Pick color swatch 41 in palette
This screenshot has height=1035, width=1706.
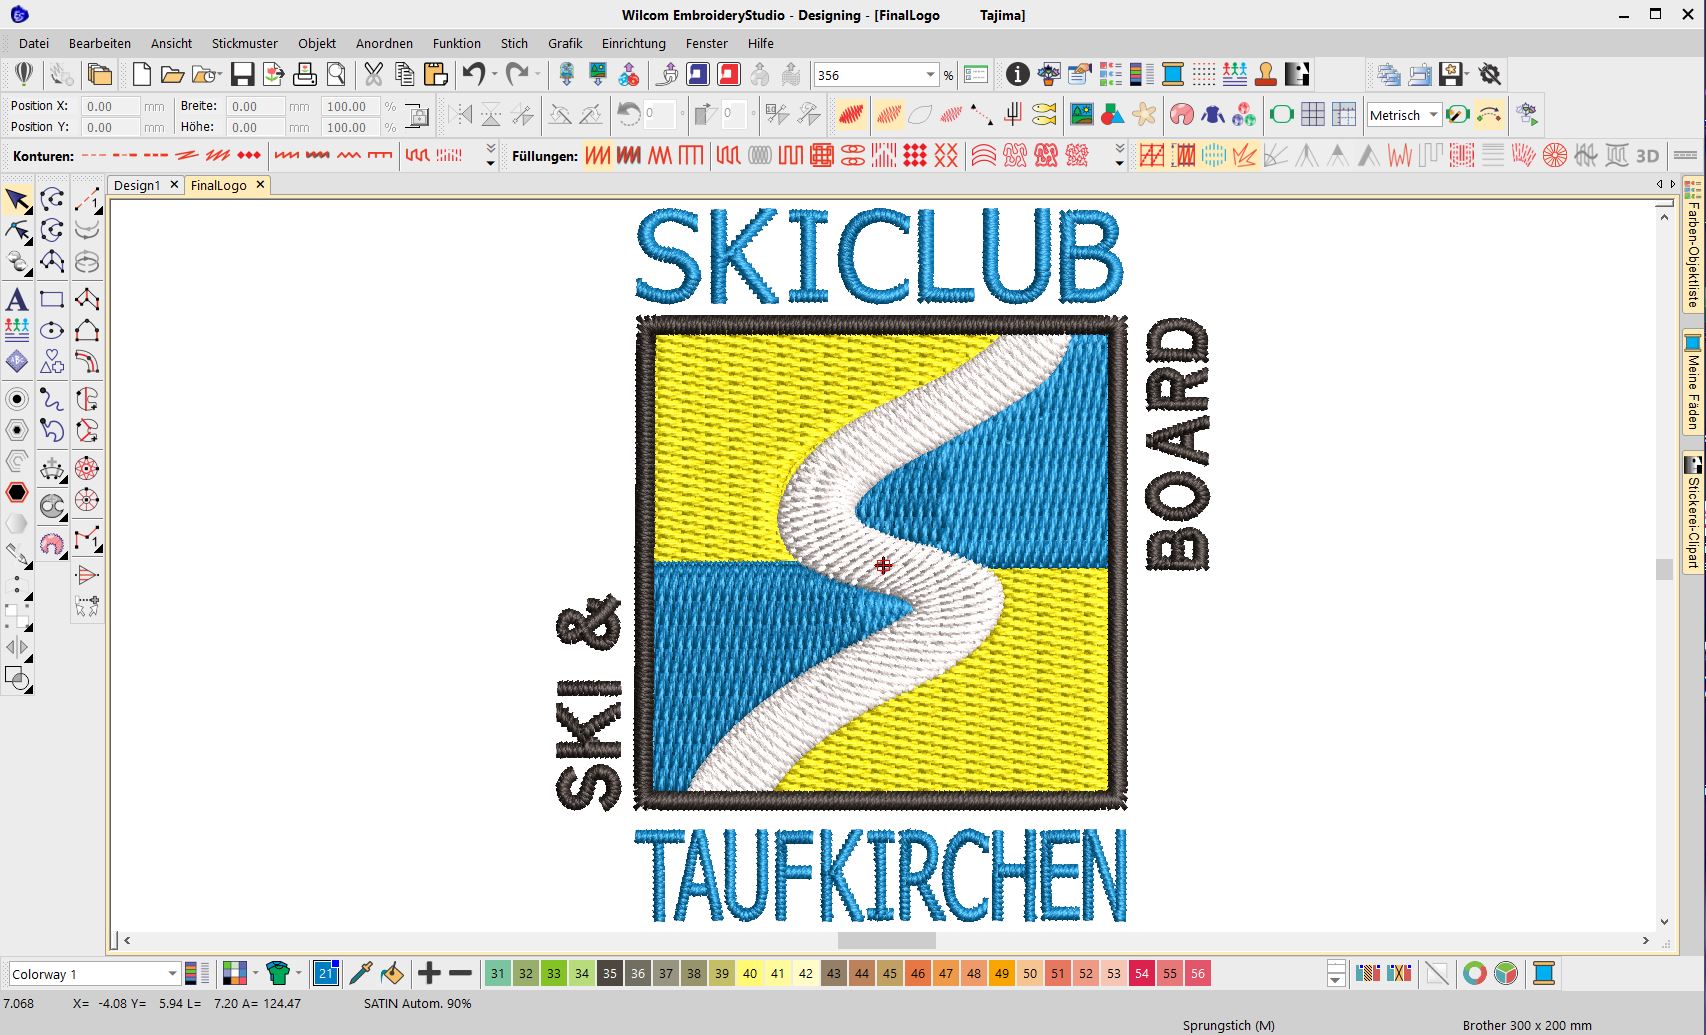tap(778, 973)
